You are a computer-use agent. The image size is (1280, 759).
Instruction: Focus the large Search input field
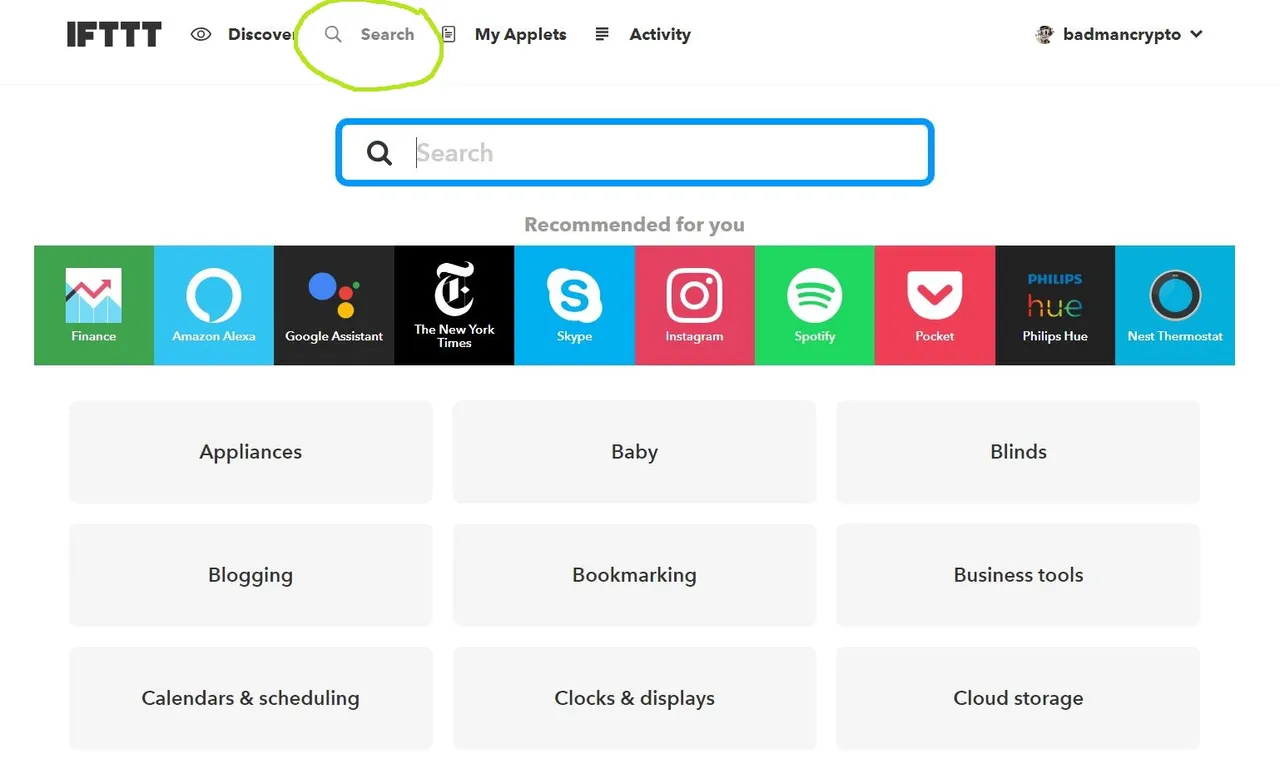click(x=635, y=153)
